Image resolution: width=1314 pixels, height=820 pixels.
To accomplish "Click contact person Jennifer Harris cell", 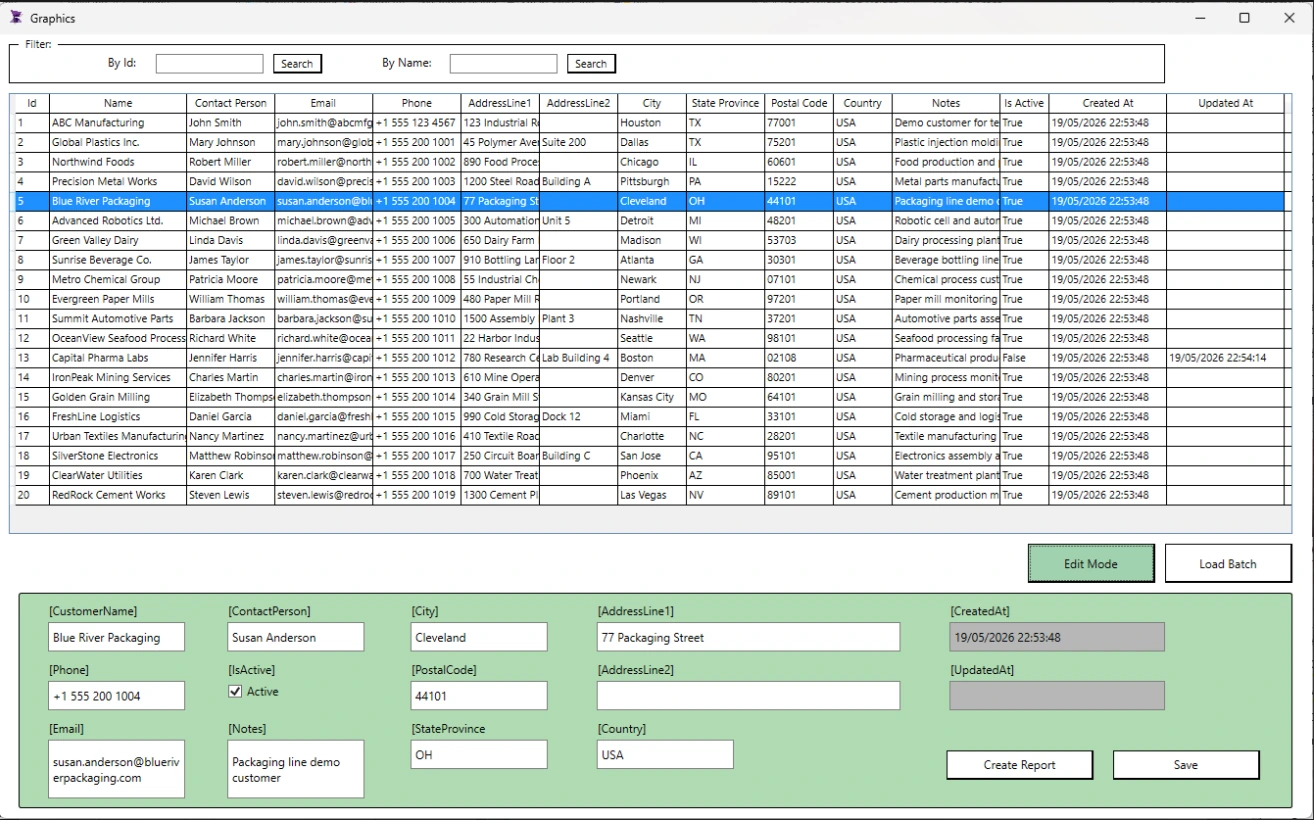I will pos(231,358).
